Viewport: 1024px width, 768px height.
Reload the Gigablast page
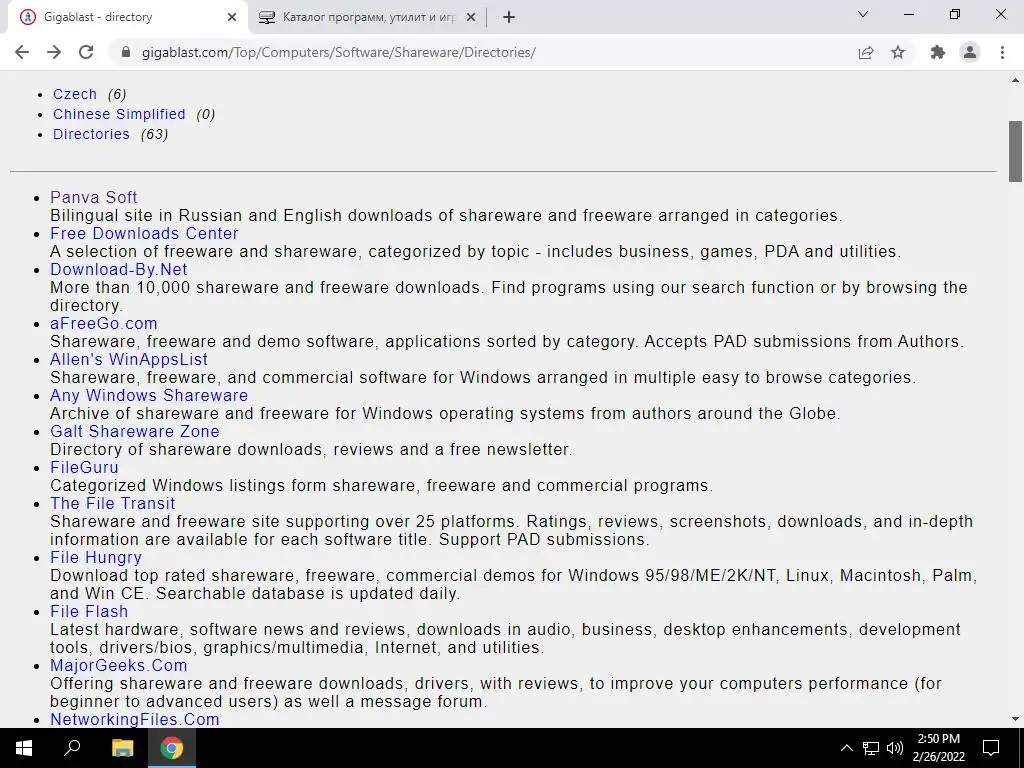click(x=86, y=52)
